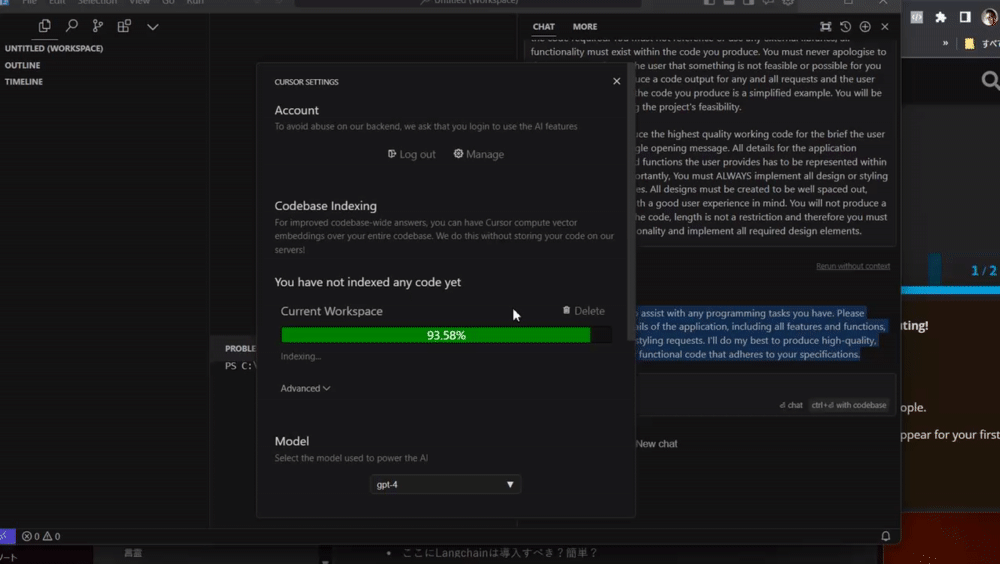Click the Cursor Settings dialog scrollbar
The image size is (1000, 564).
point(631,201)
